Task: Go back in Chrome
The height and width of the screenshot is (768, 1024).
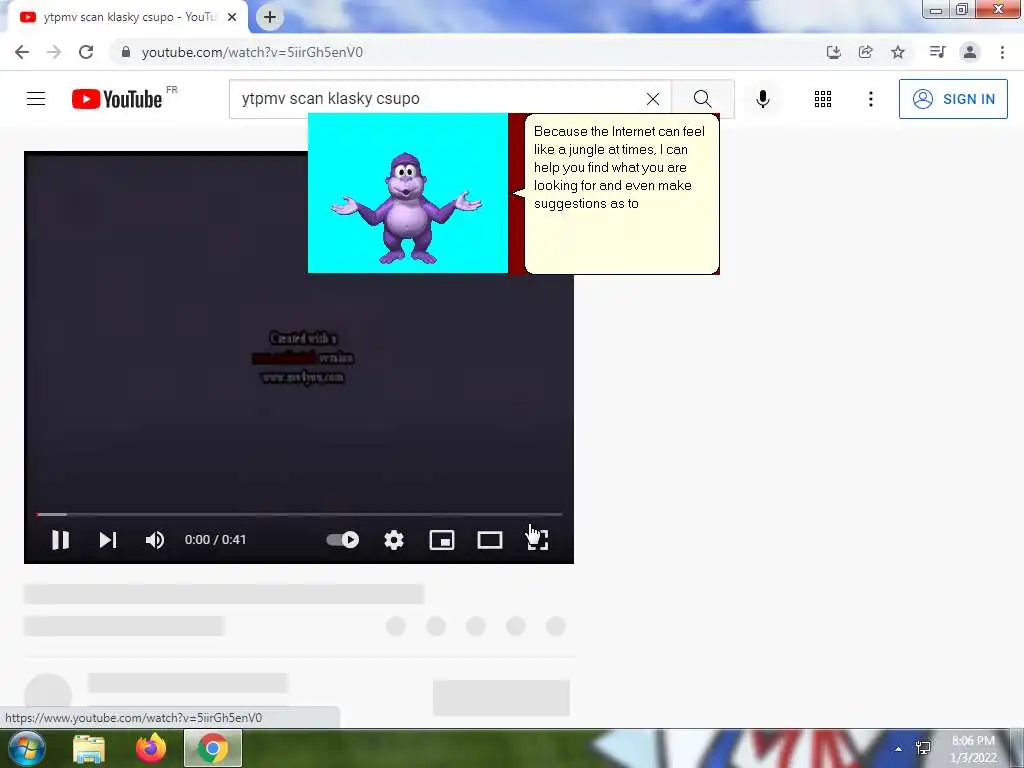Action: [22, 52]
